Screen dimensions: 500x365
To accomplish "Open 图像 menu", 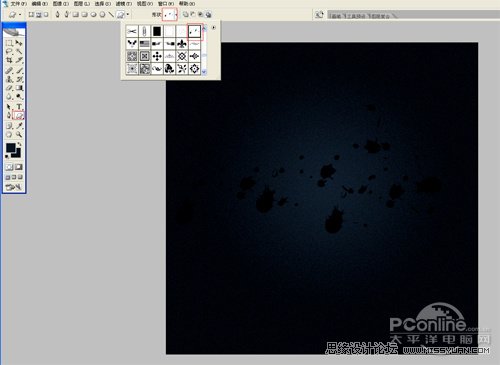I will (61, 4).
